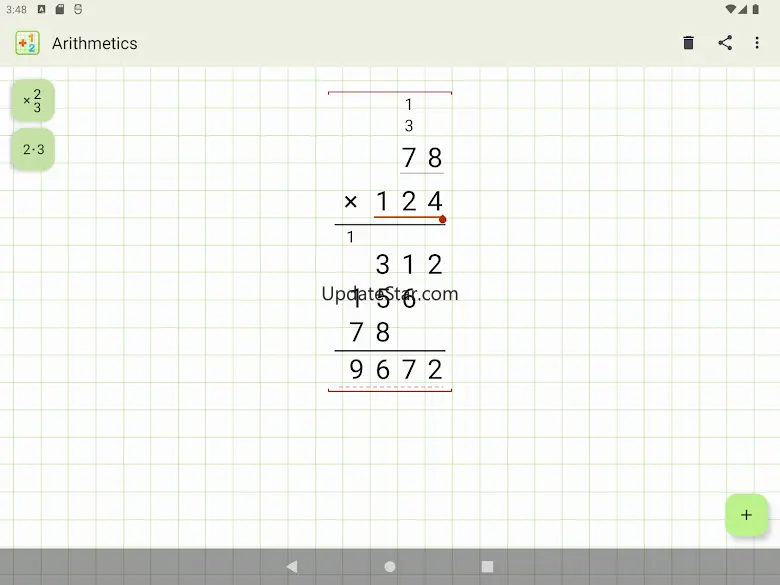Screen dimensions: 780x585
Task: Select the column multiplication ×2 over 3 mode button
Action: point(33,100)
